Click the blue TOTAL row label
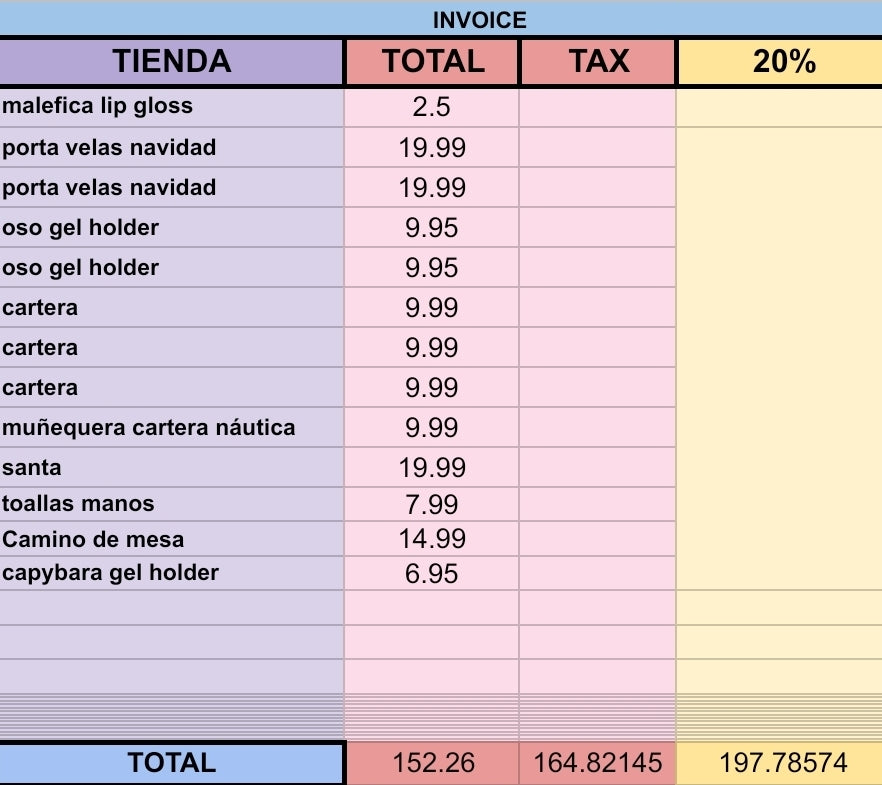This screenshot has height=785, width=882. [x=172, y=763]
